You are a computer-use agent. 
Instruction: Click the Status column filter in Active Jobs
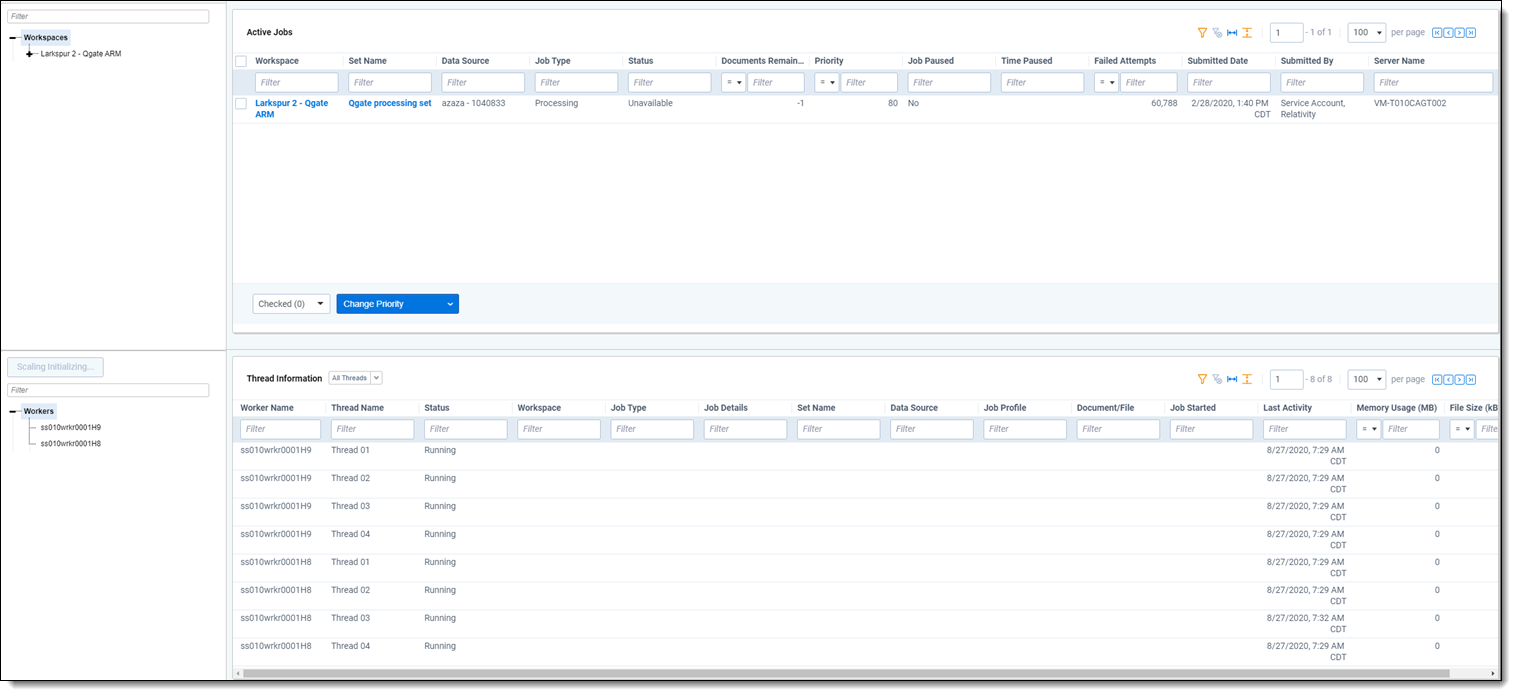coord(669,83)
